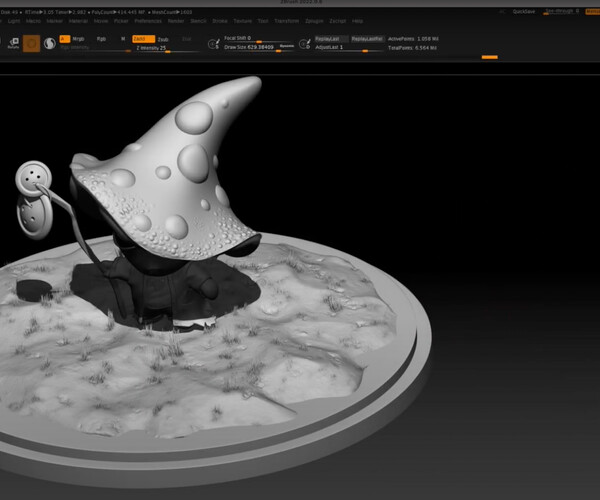Click the RTime status text
600x500 pixels.
click(38, 12)
